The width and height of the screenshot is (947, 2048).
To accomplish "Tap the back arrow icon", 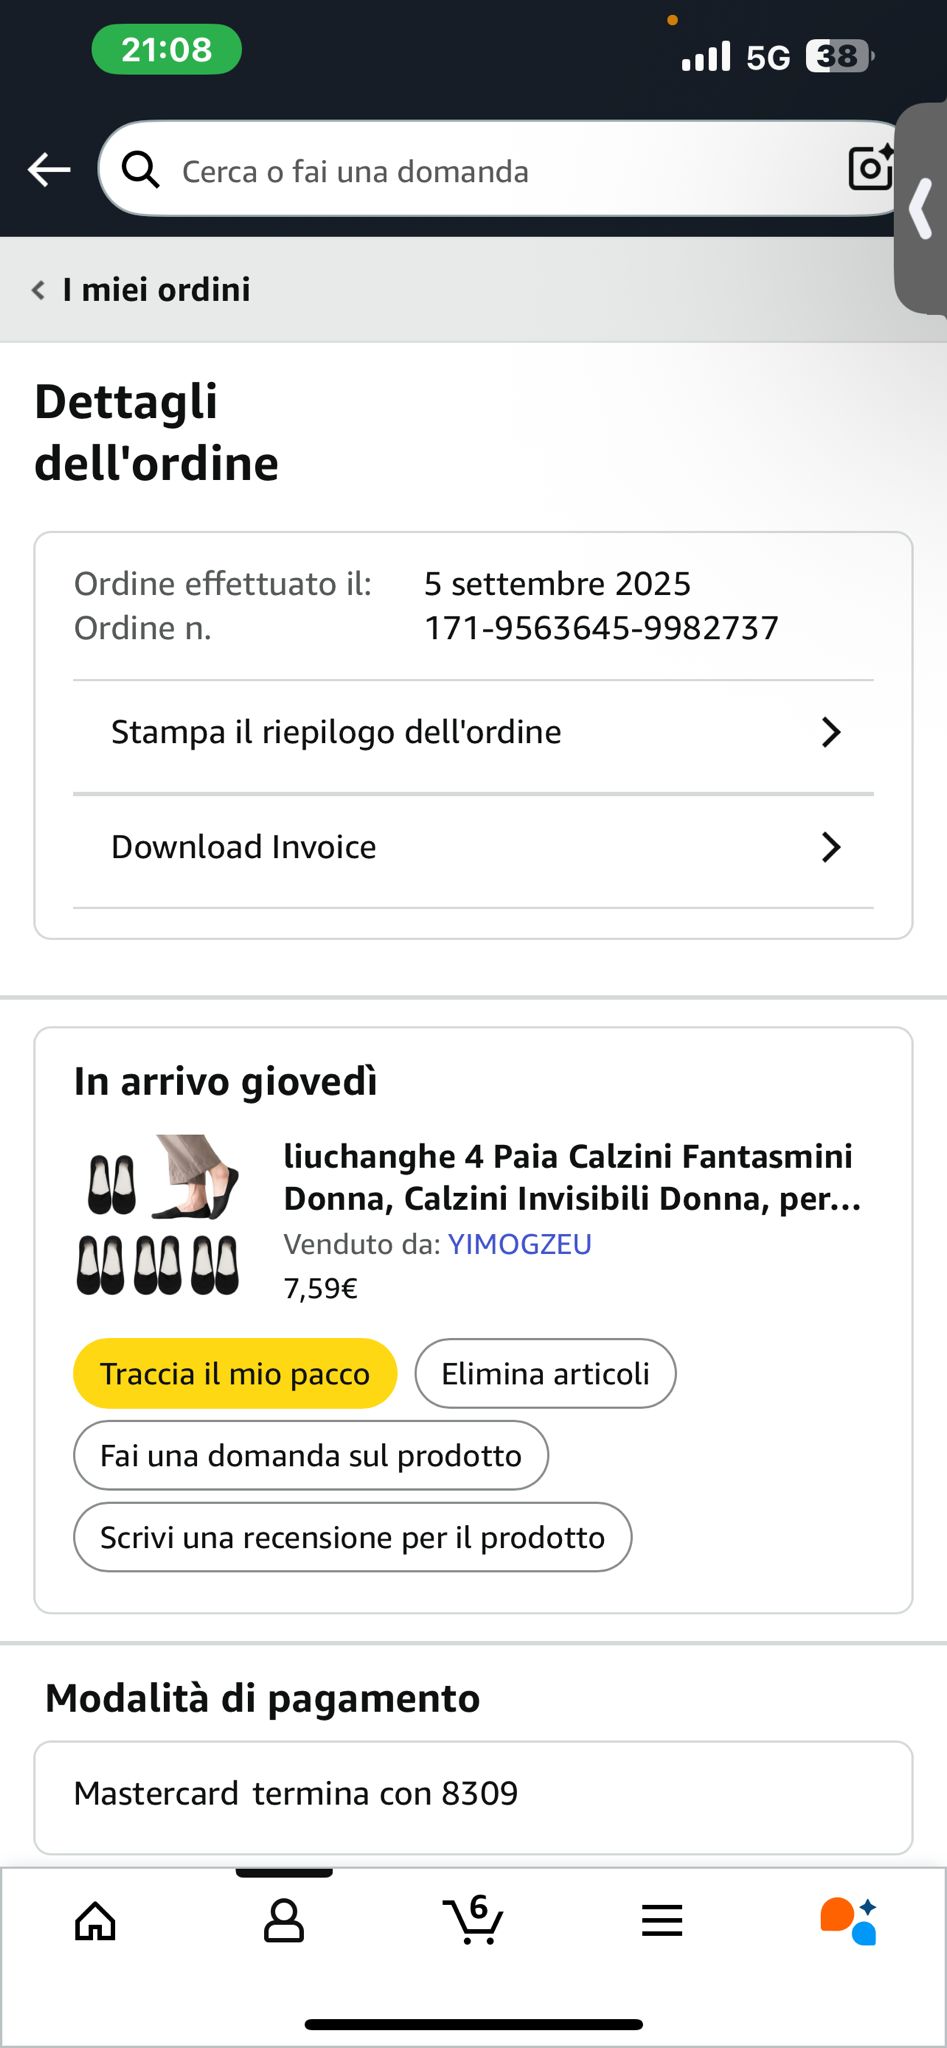I will click(x=49, y=170).
